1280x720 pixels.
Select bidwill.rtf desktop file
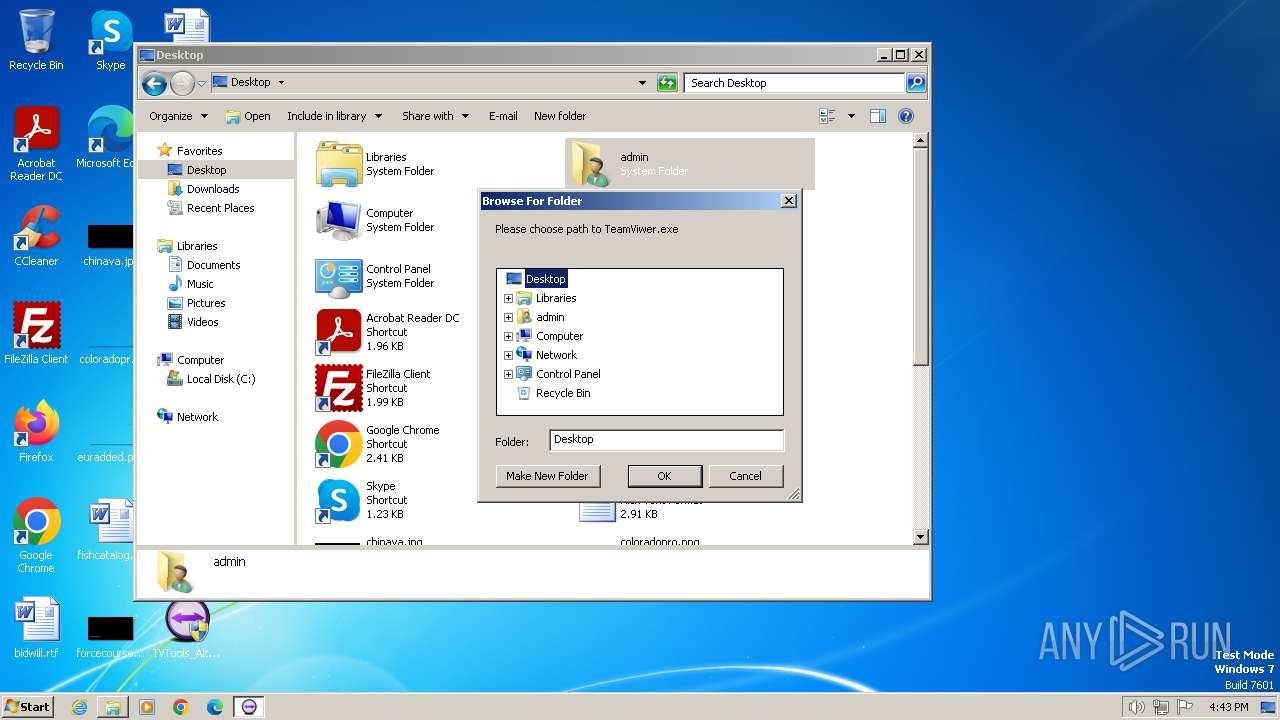click(x=36, y=629)
